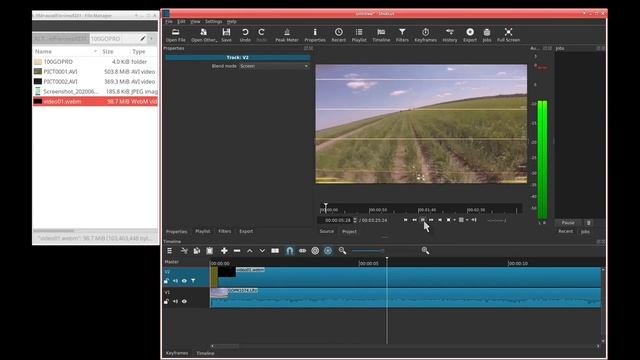The height and width of the screenshot is (360, 640).
Task: Sort file manager list by Name column
Action: coord(66,51)
